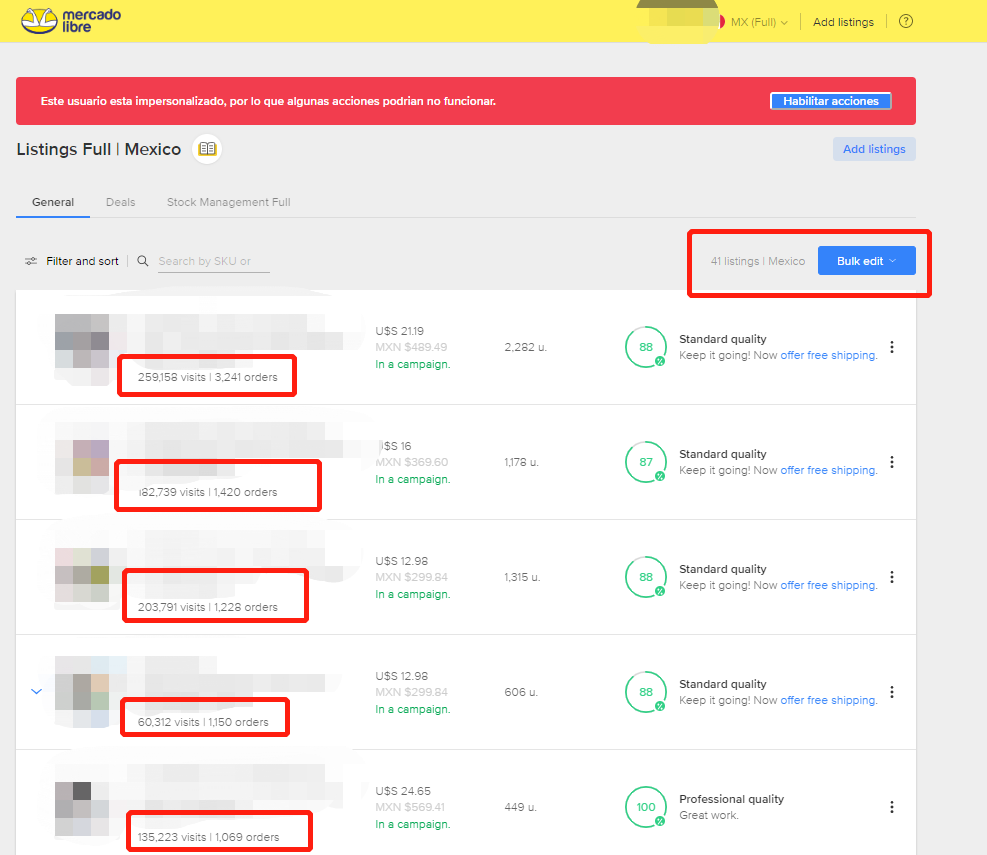Image resolution: width=987 pixels, height=855 pixels.
Task: Expand the MX (Full) site dropdown
Action: coord(758,22)
